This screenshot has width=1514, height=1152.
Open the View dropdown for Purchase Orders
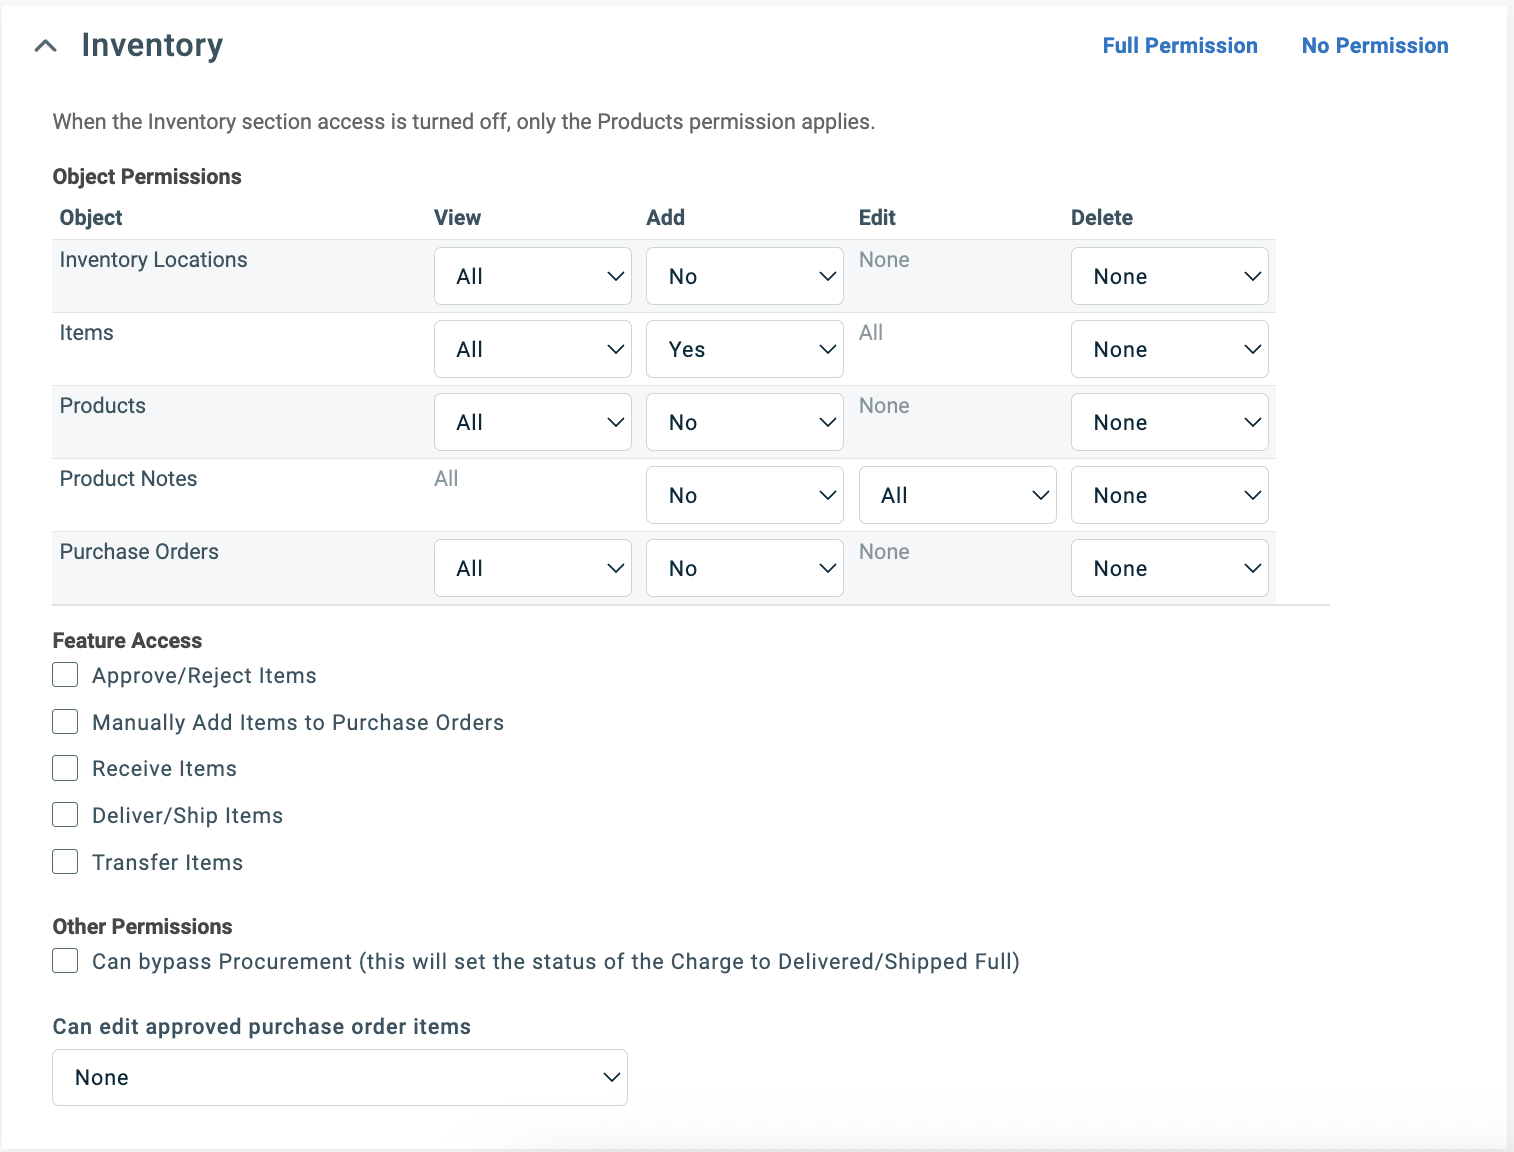pos(532,567)
